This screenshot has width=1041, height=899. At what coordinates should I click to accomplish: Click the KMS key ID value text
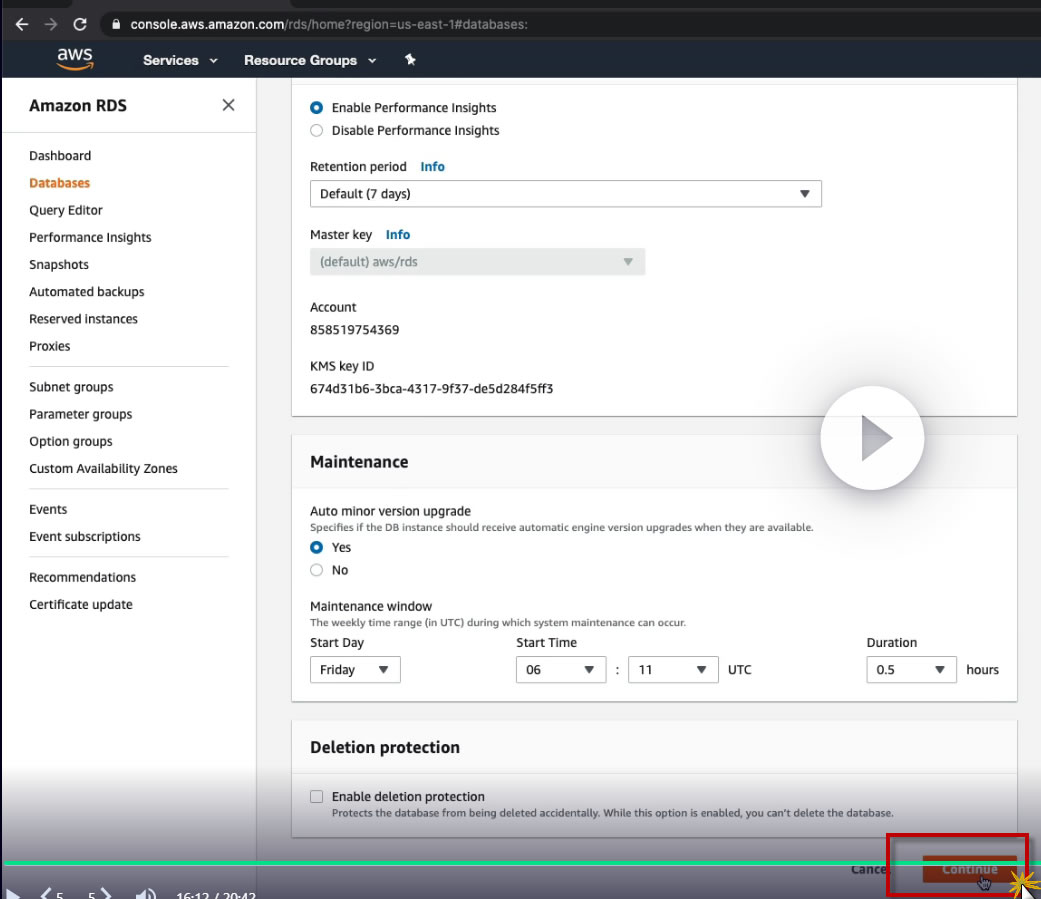click(432, 388)
